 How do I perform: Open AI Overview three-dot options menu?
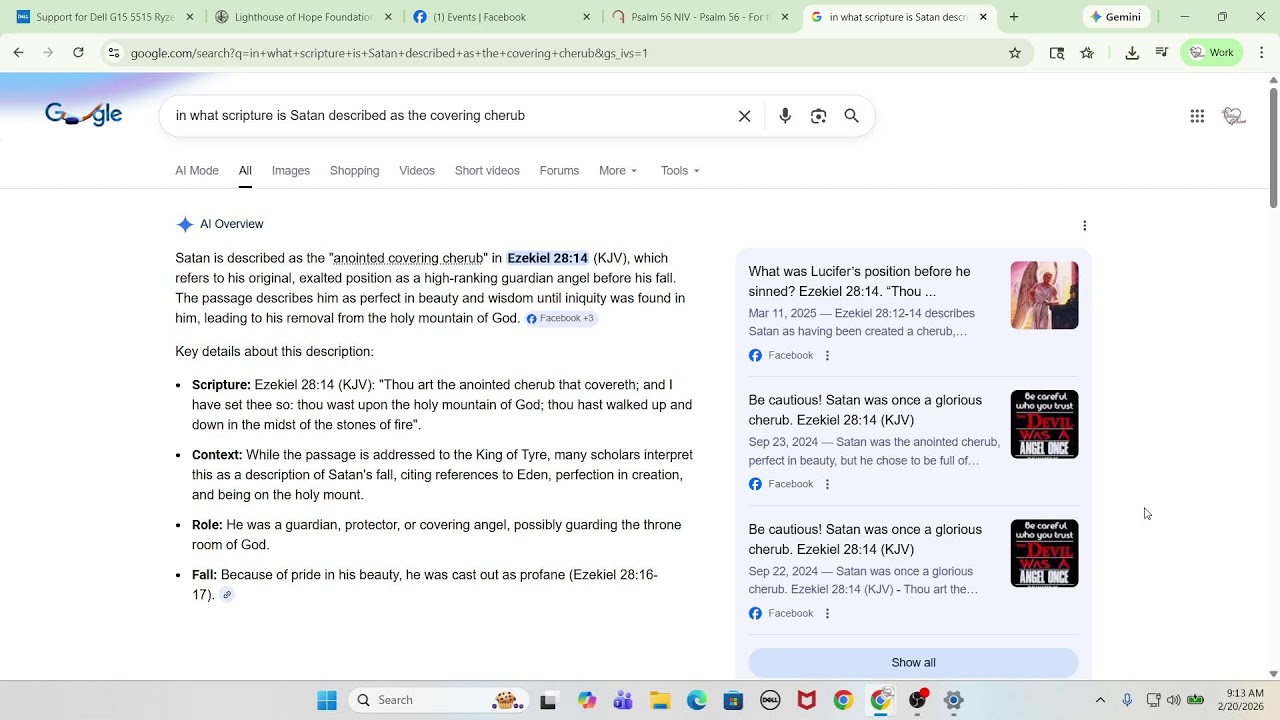tap(1085, 226)
